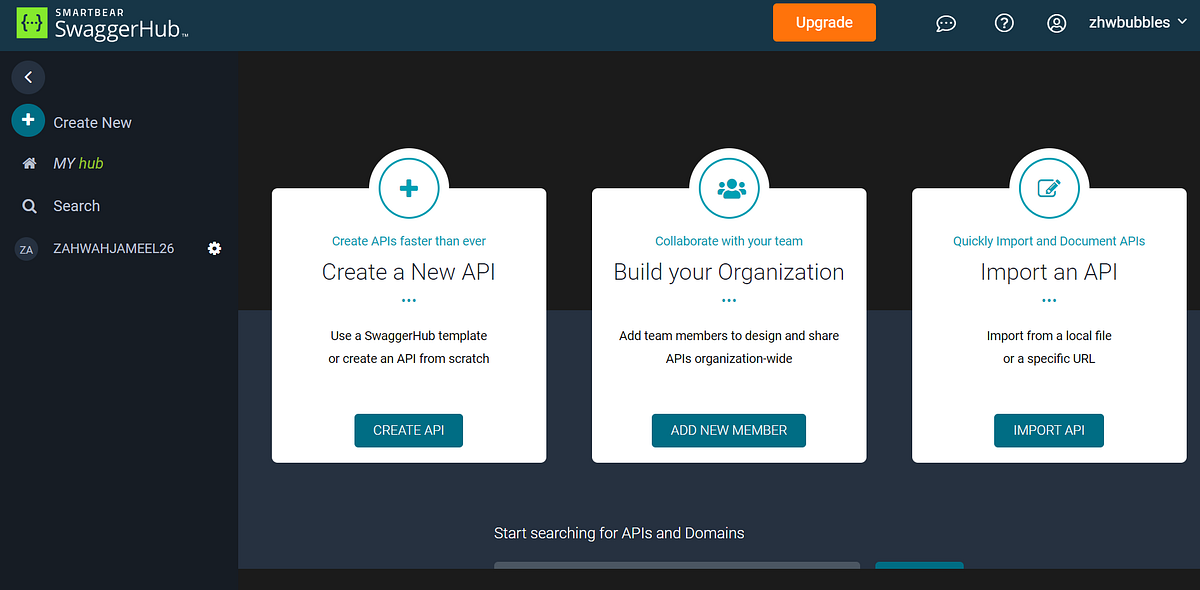Select the Search magnifier in the sidebar
This screenshot has height=590, width=1200.
30,206
